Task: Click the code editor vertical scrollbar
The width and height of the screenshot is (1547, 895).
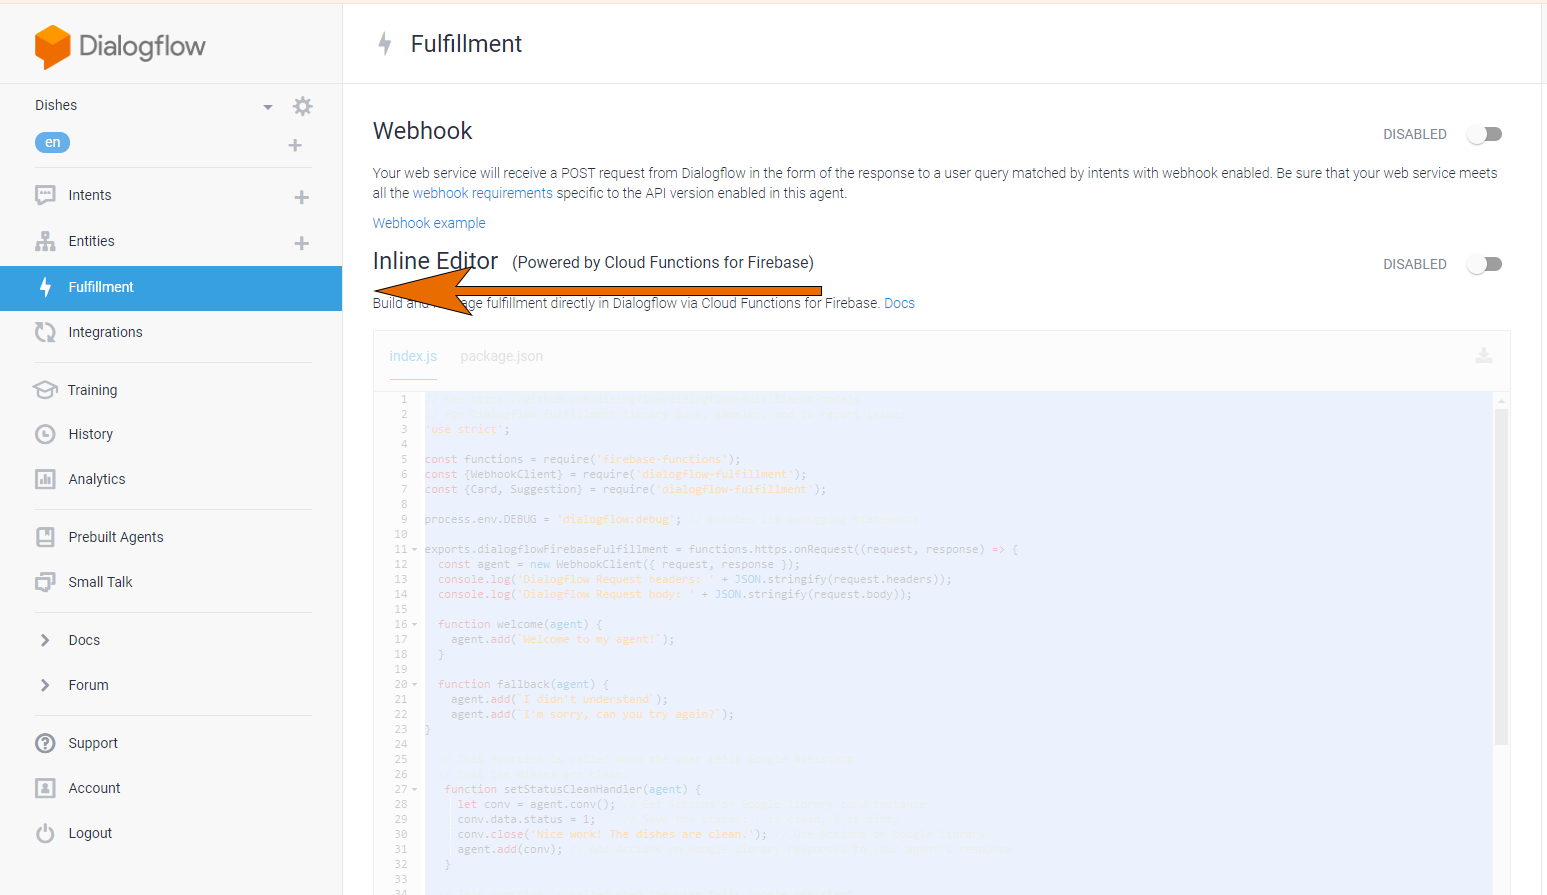Action: click(x=1501, y=576)
